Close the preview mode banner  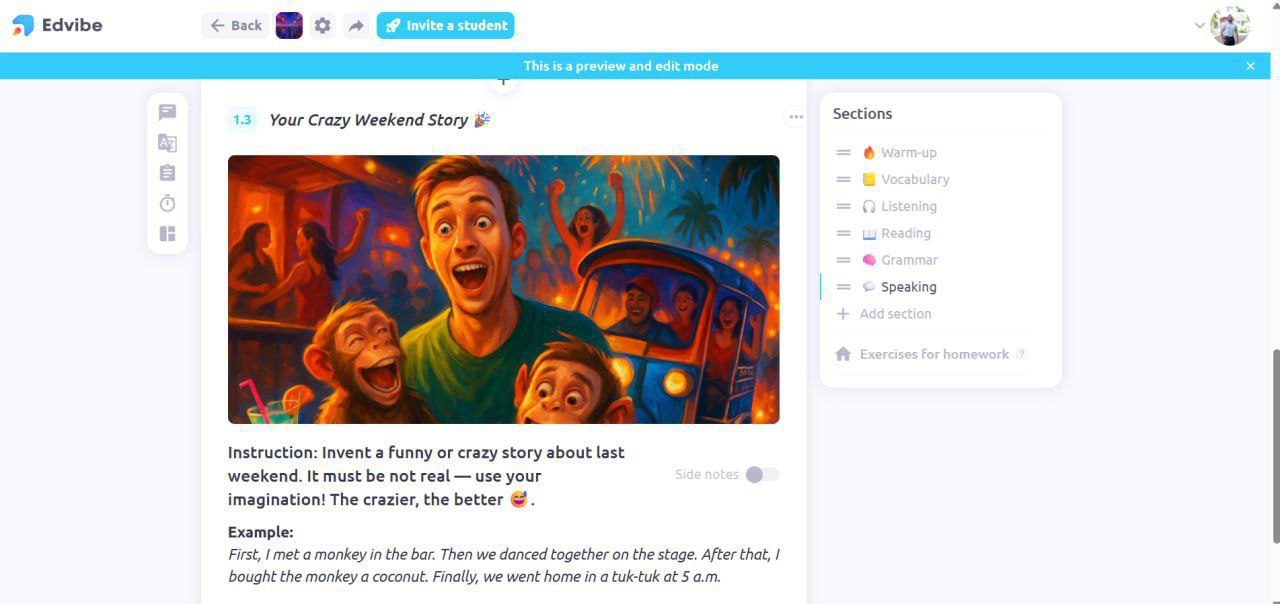point(1250,66)
